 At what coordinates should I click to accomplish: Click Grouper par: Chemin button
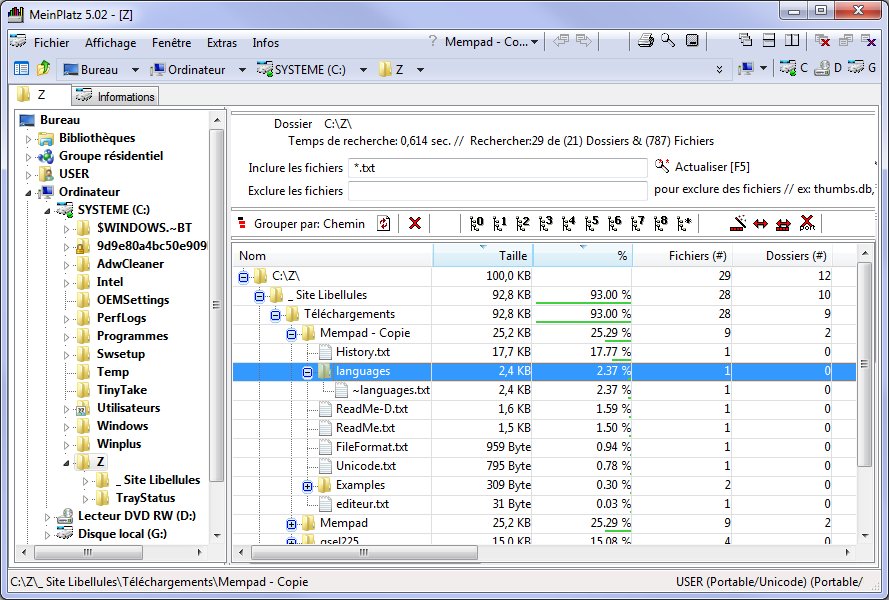coord(302,223)
